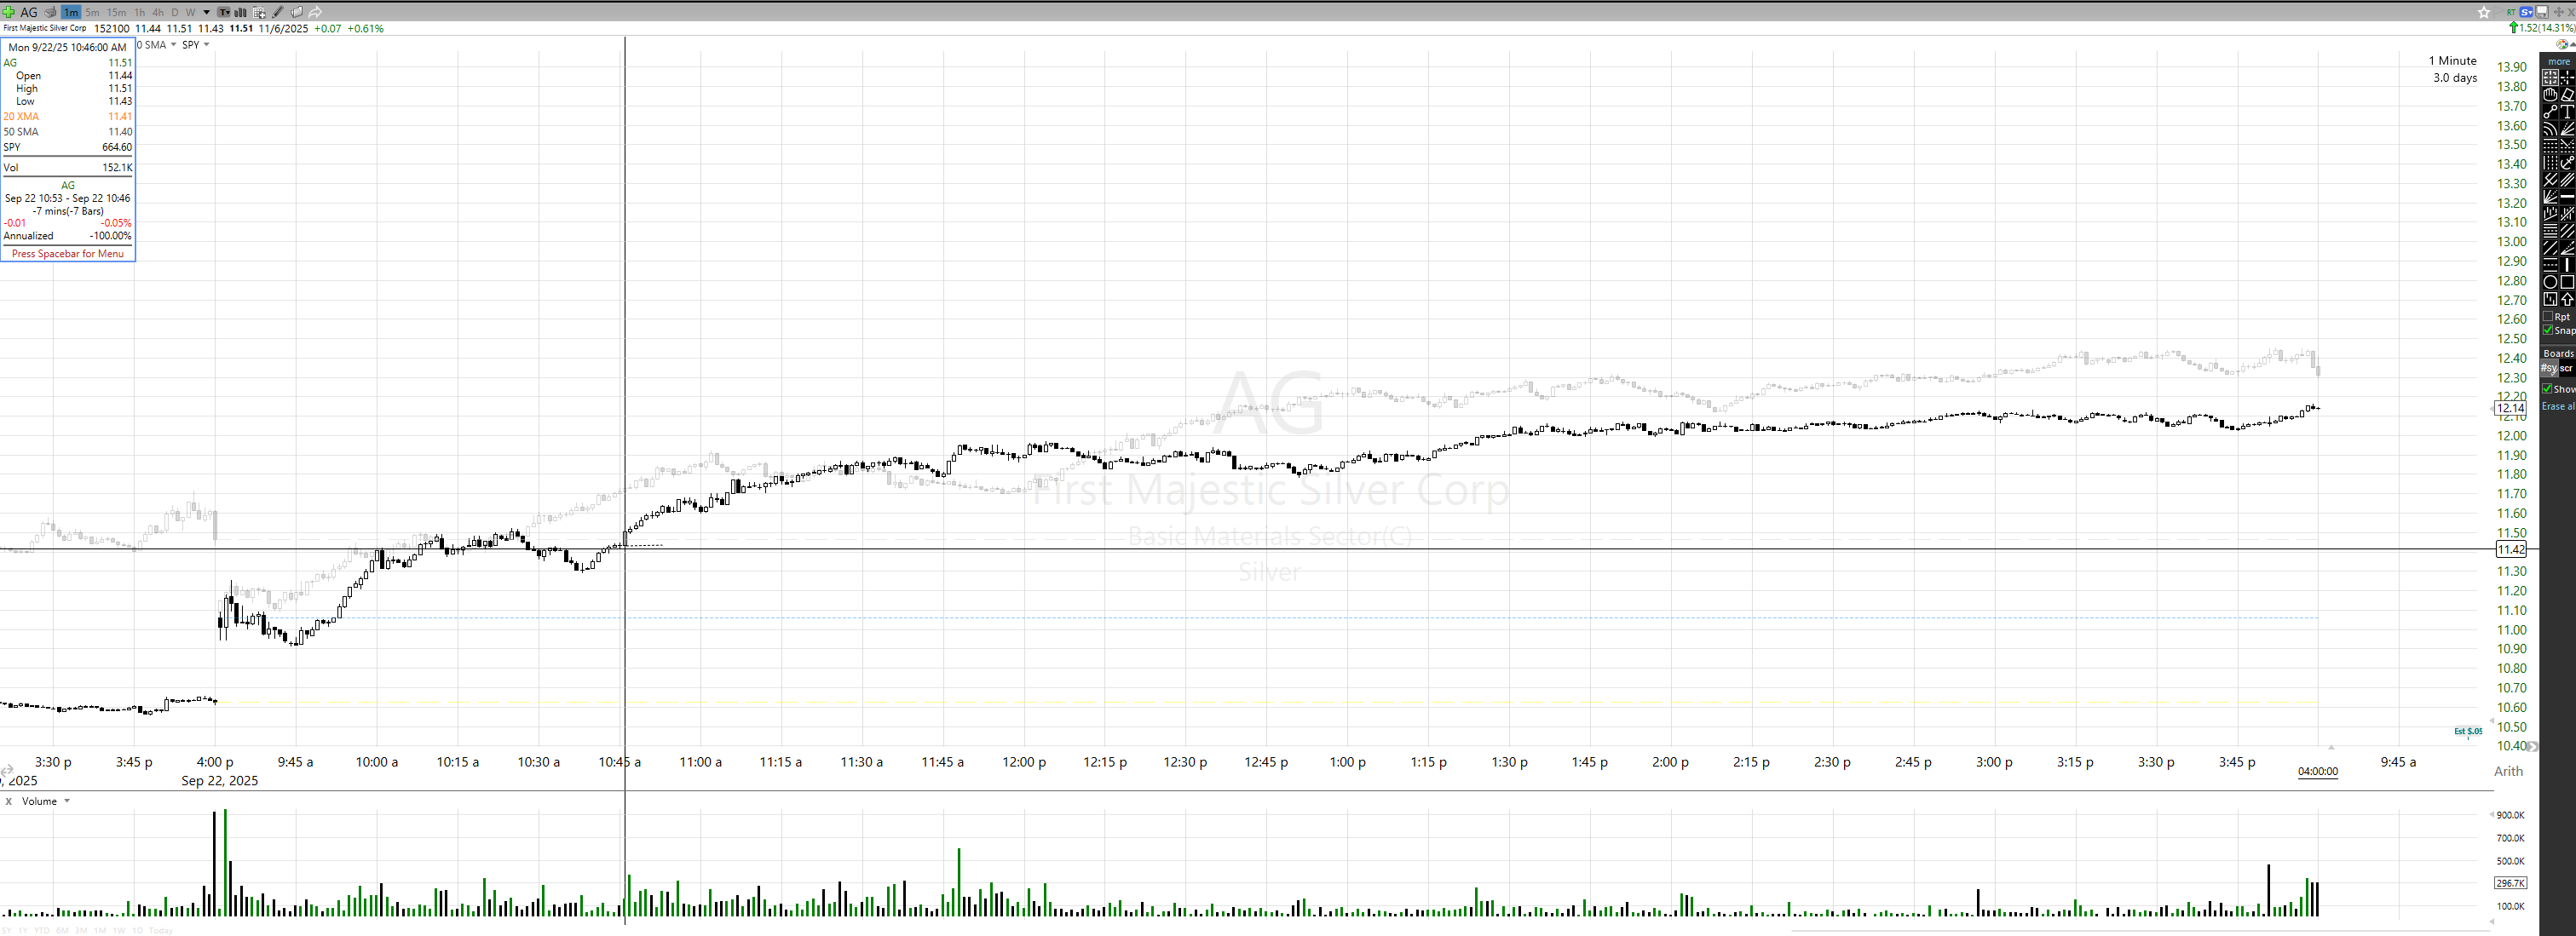This screenshot has height=936, width=2576.
Task: Click the bar chart style icon
Action: (x=241, y=12)
